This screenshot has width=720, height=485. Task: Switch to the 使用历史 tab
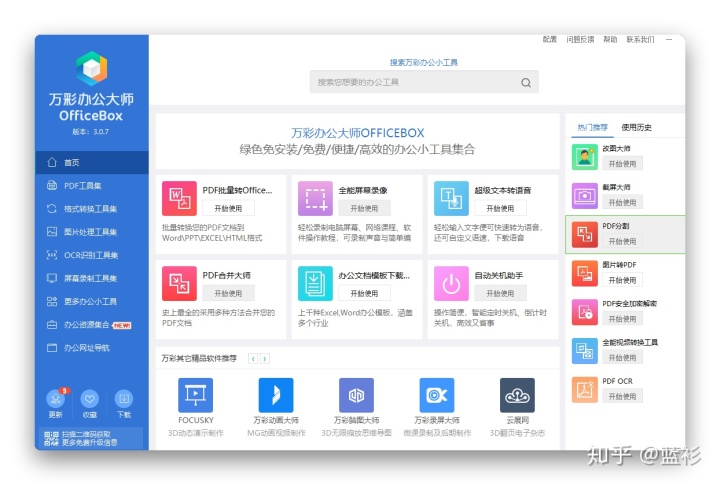(x=636, y=127)
